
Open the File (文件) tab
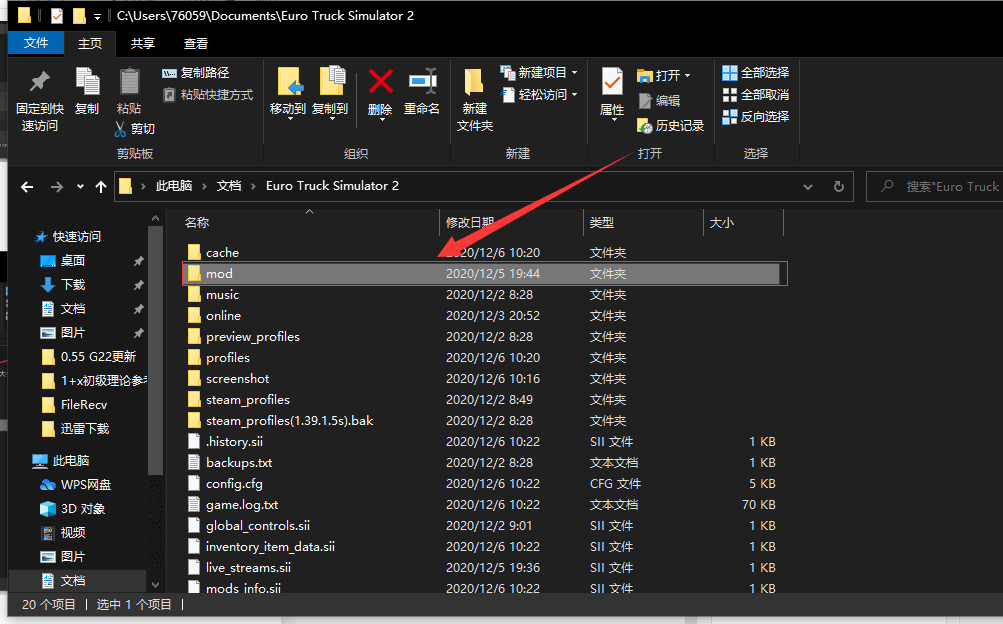click(x=36, y=43)
